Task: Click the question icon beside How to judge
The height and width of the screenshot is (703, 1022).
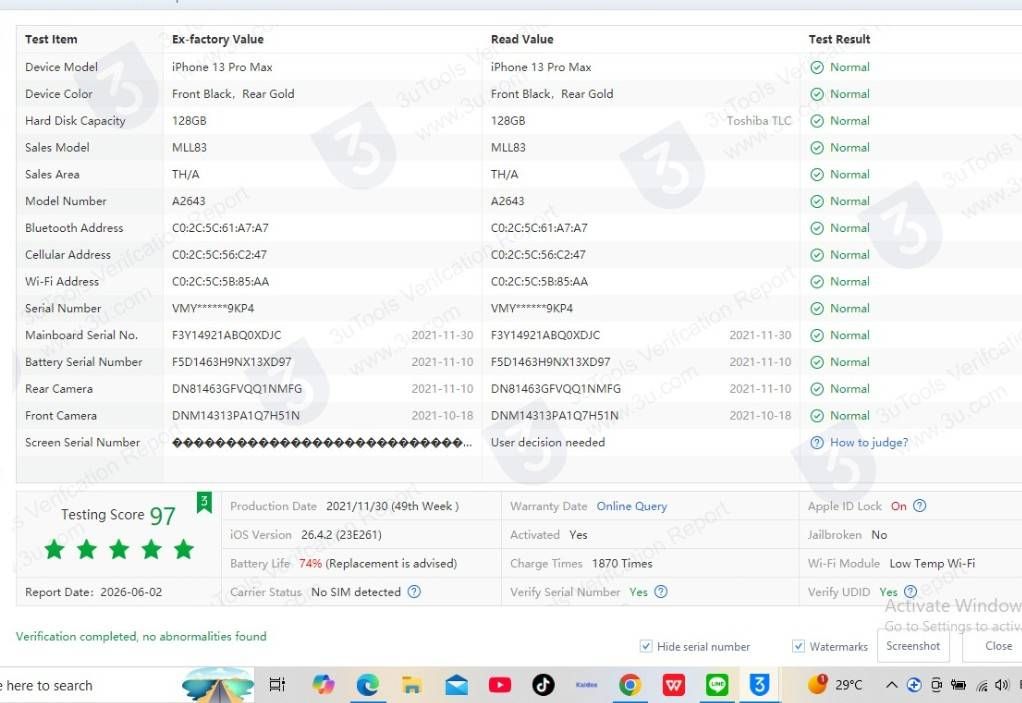Action: coord(817,442)
